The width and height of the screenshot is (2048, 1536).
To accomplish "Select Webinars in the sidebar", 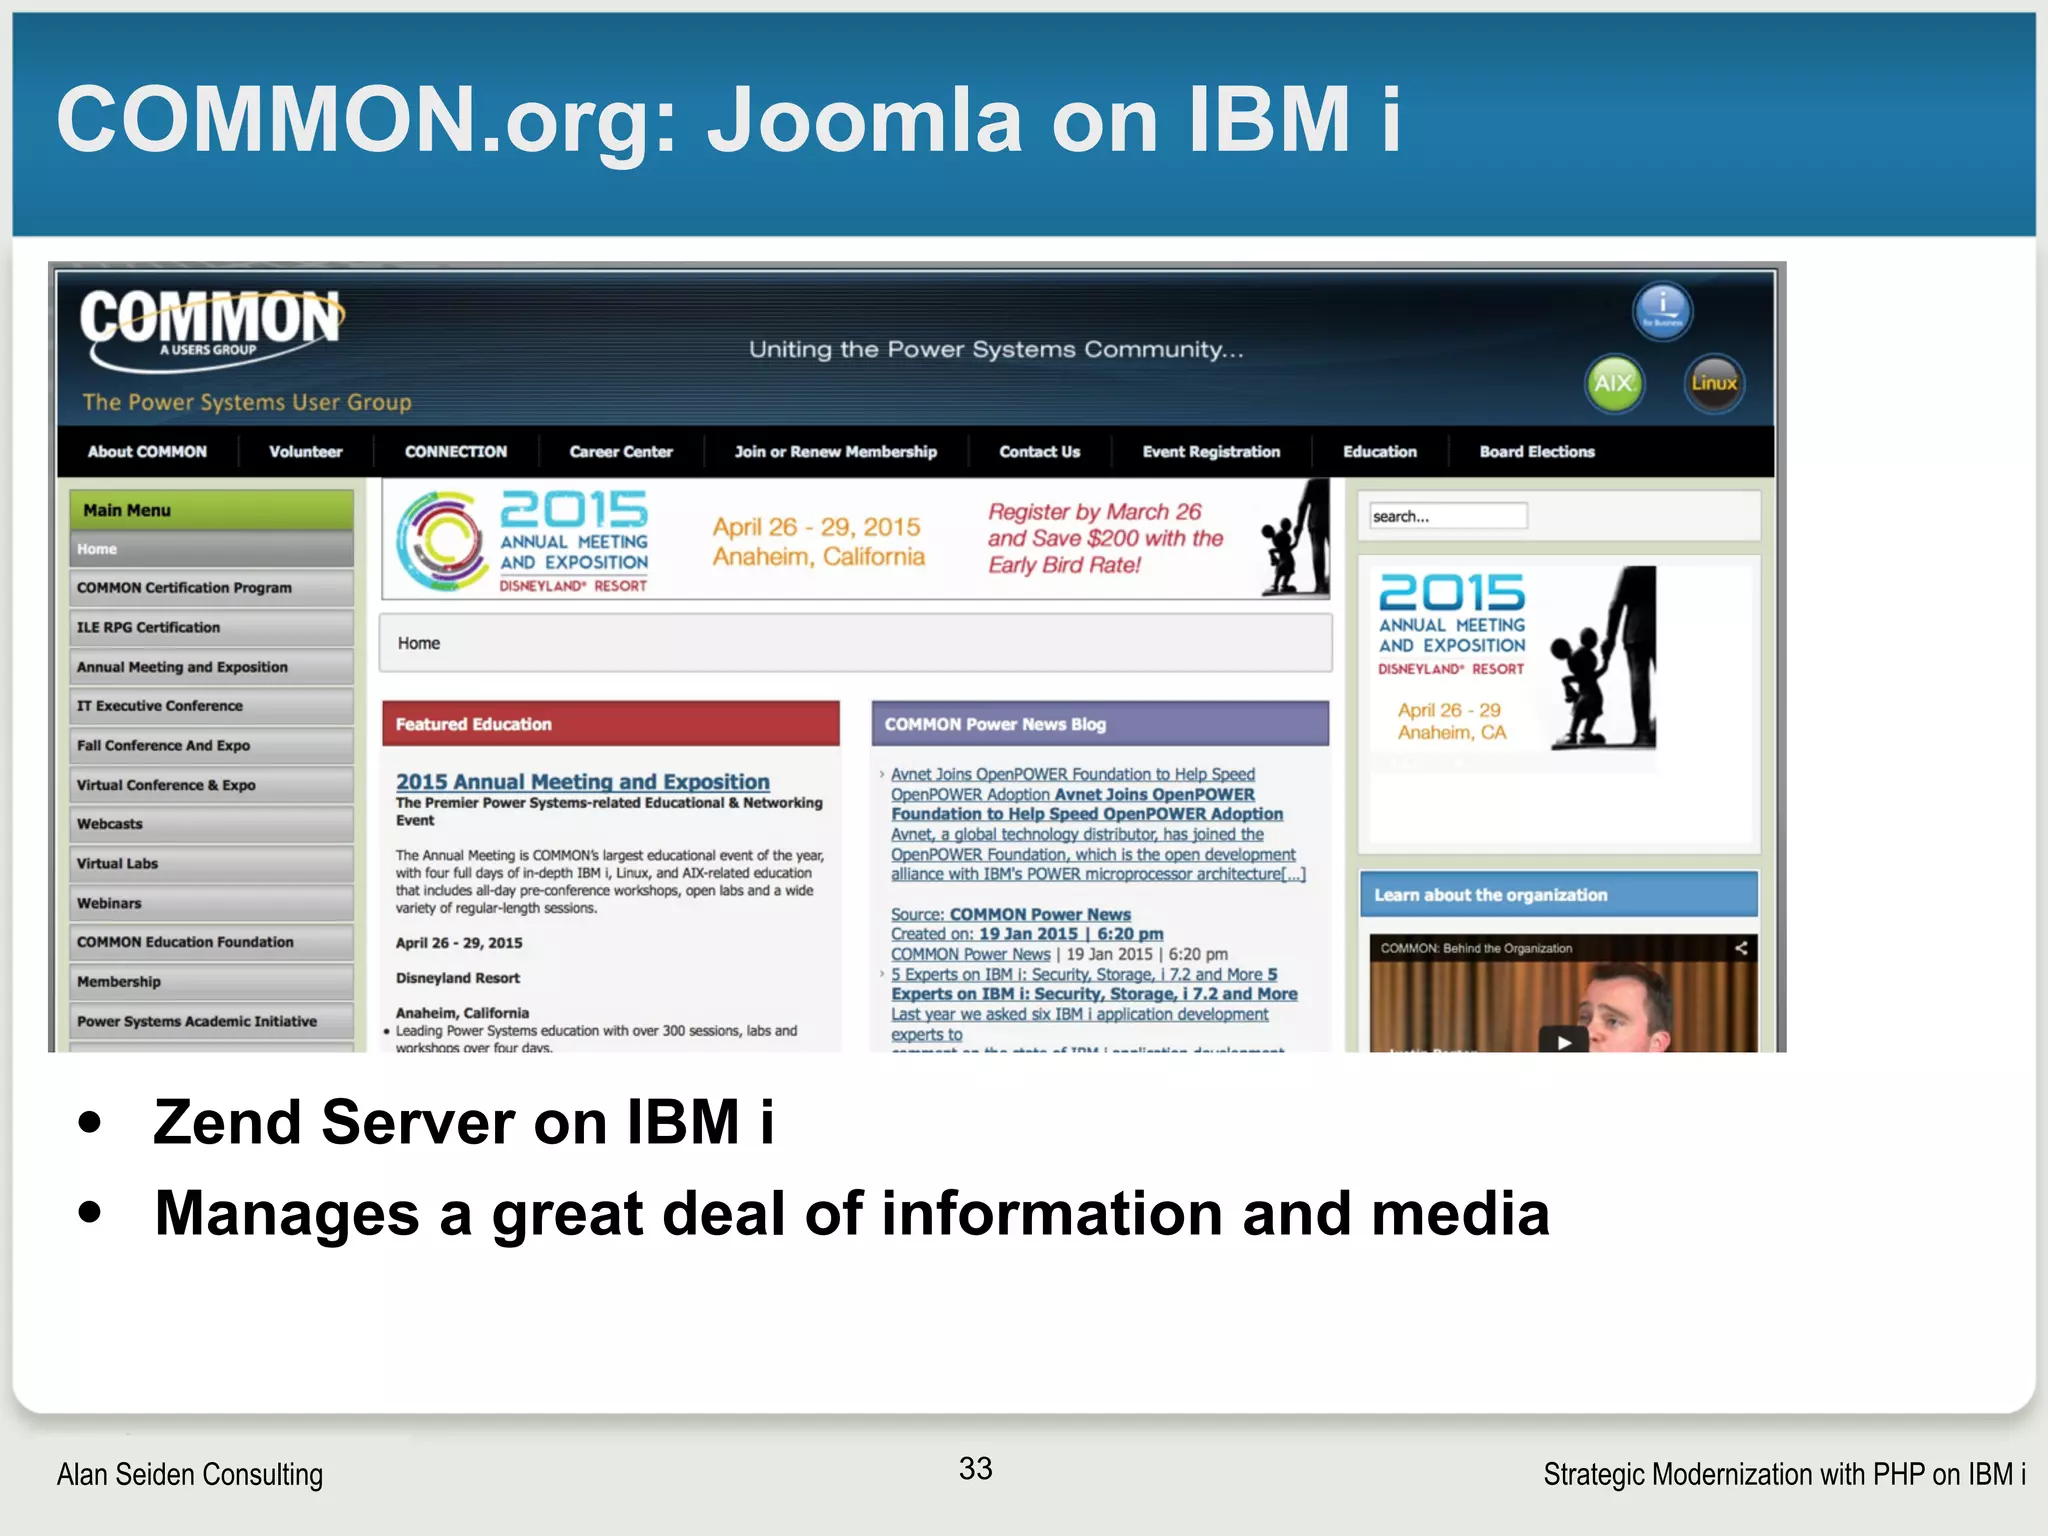I will 211,903.
